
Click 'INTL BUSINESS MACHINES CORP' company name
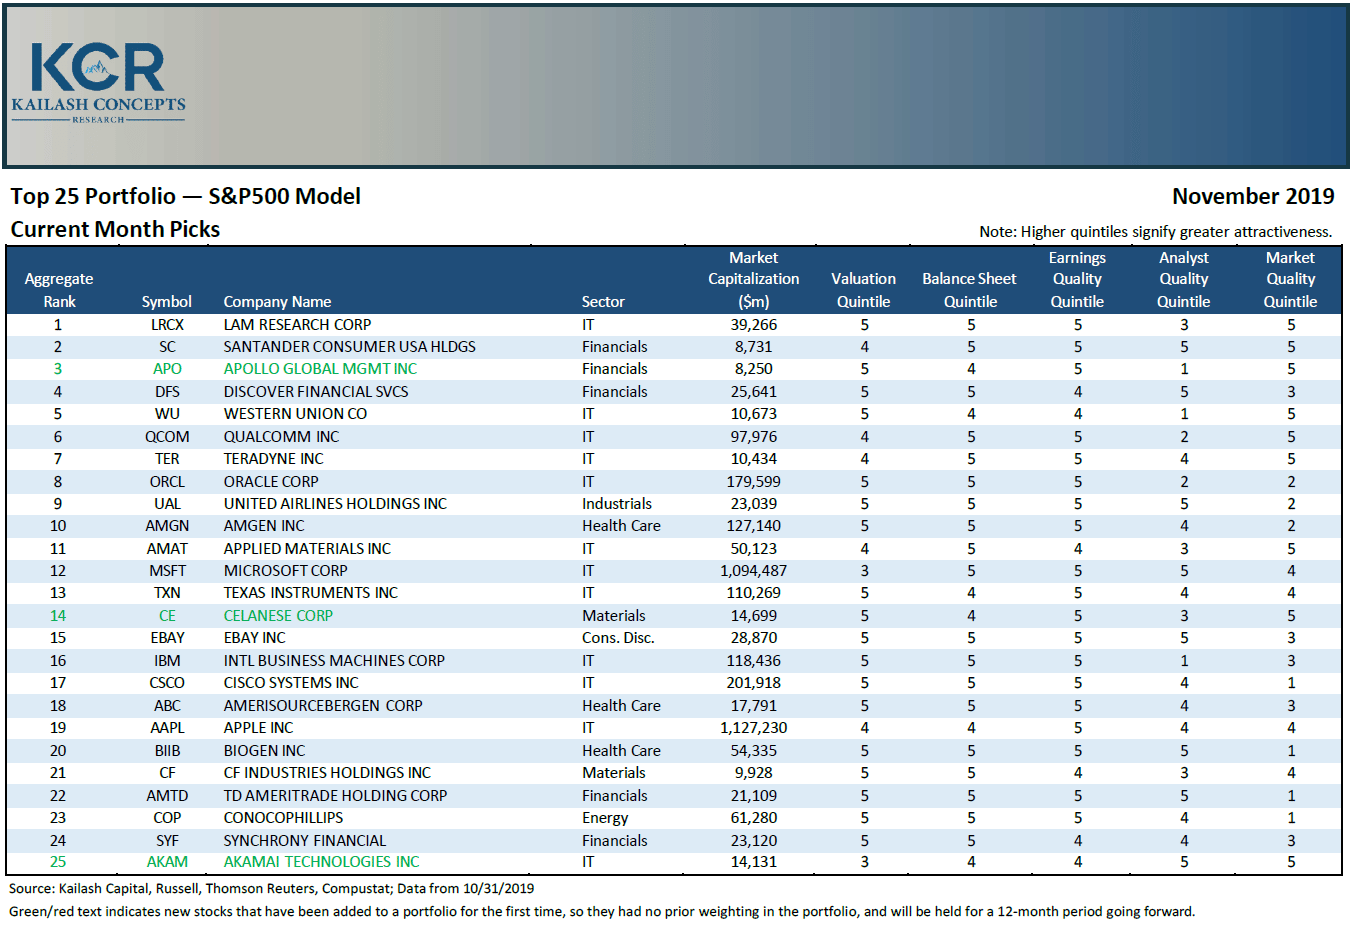334,661
